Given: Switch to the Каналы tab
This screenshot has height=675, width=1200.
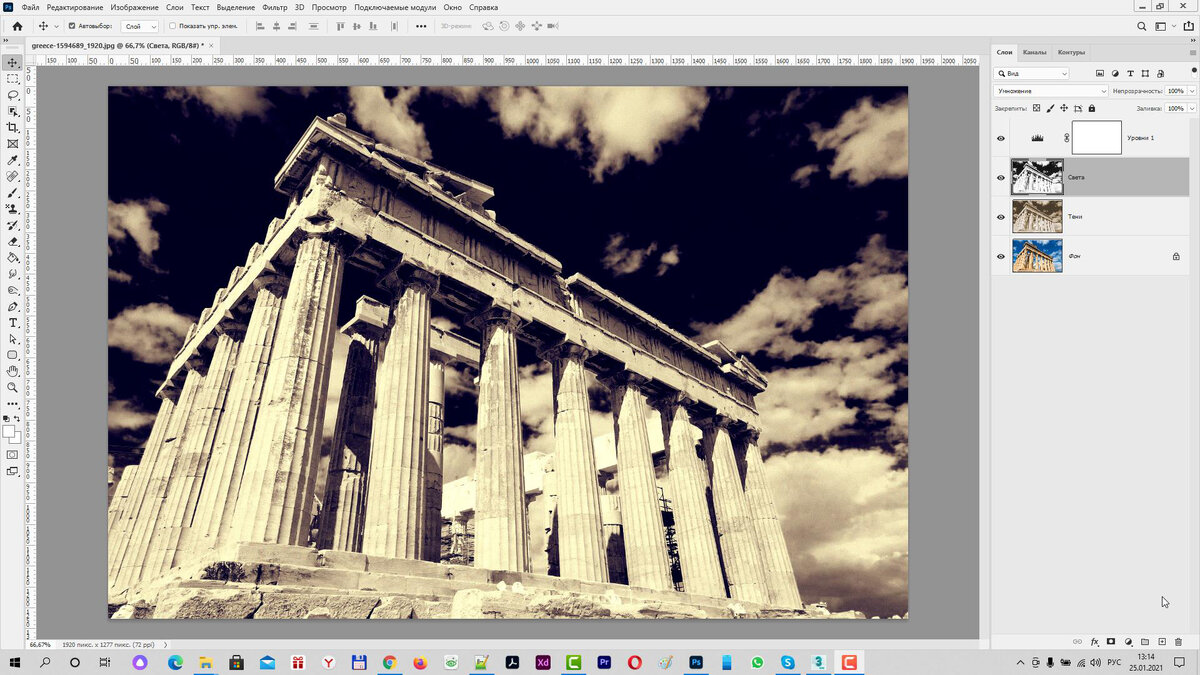Looking at the screenshot, I should click(x=1034, y=52).
